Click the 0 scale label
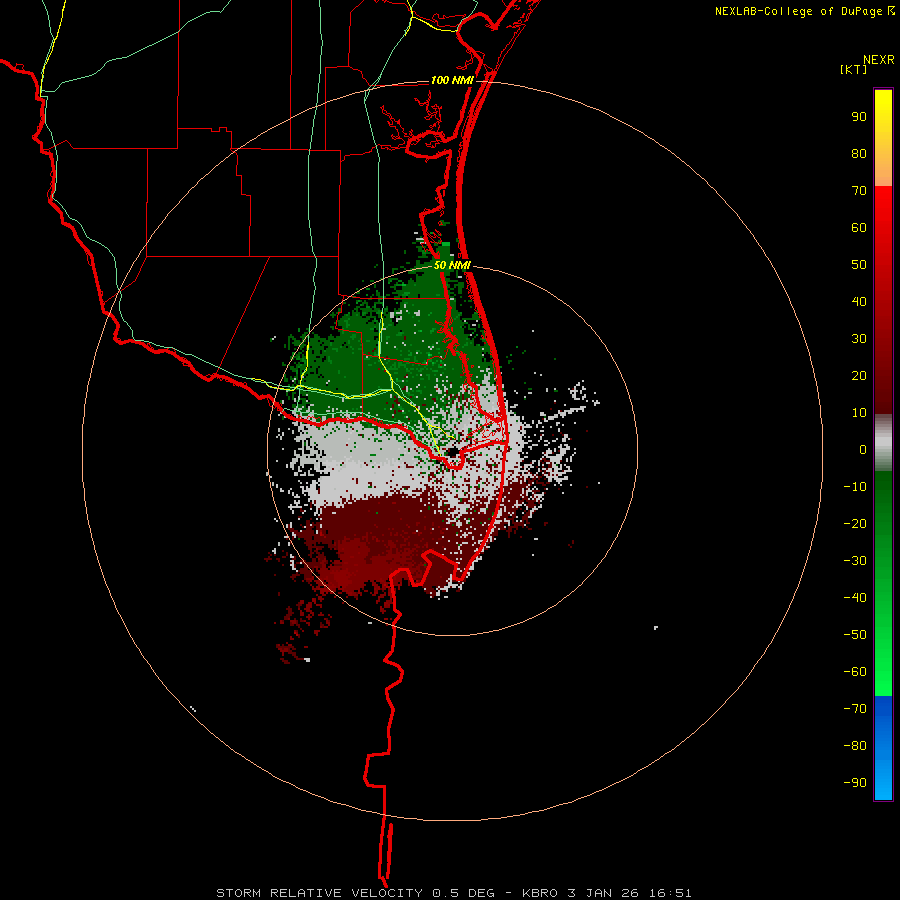The image size is (900, 900). click(x=863, y=450)
